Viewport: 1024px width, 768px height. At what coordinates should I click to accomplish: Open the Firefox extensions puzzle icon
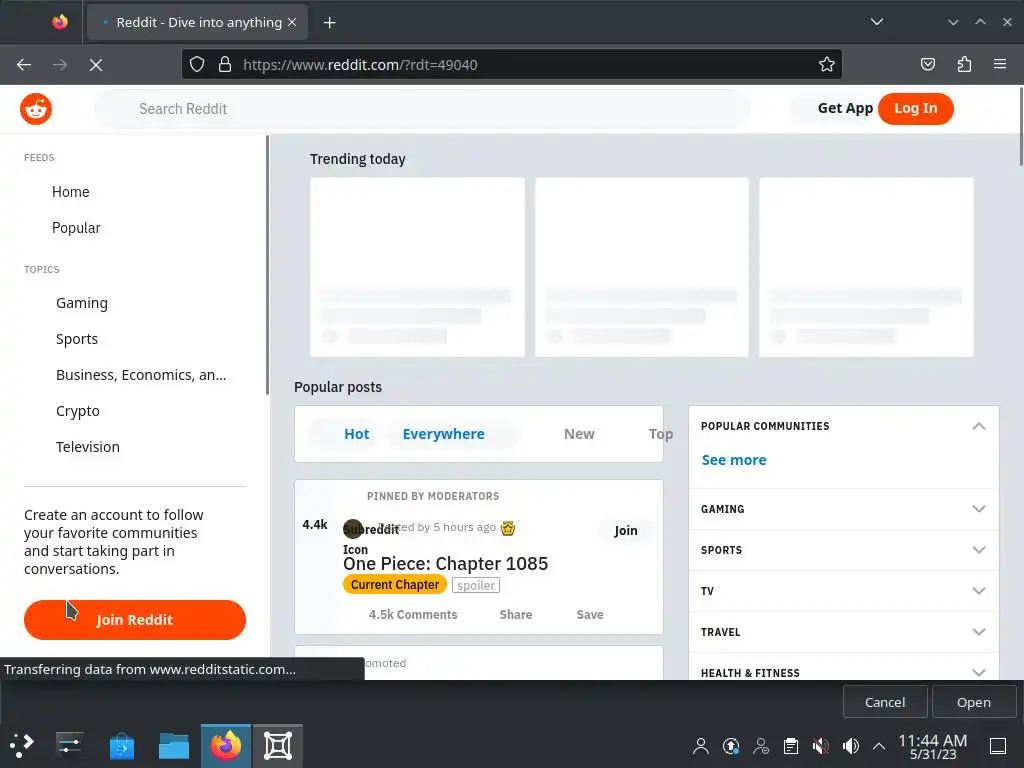(x=964, y=64)
